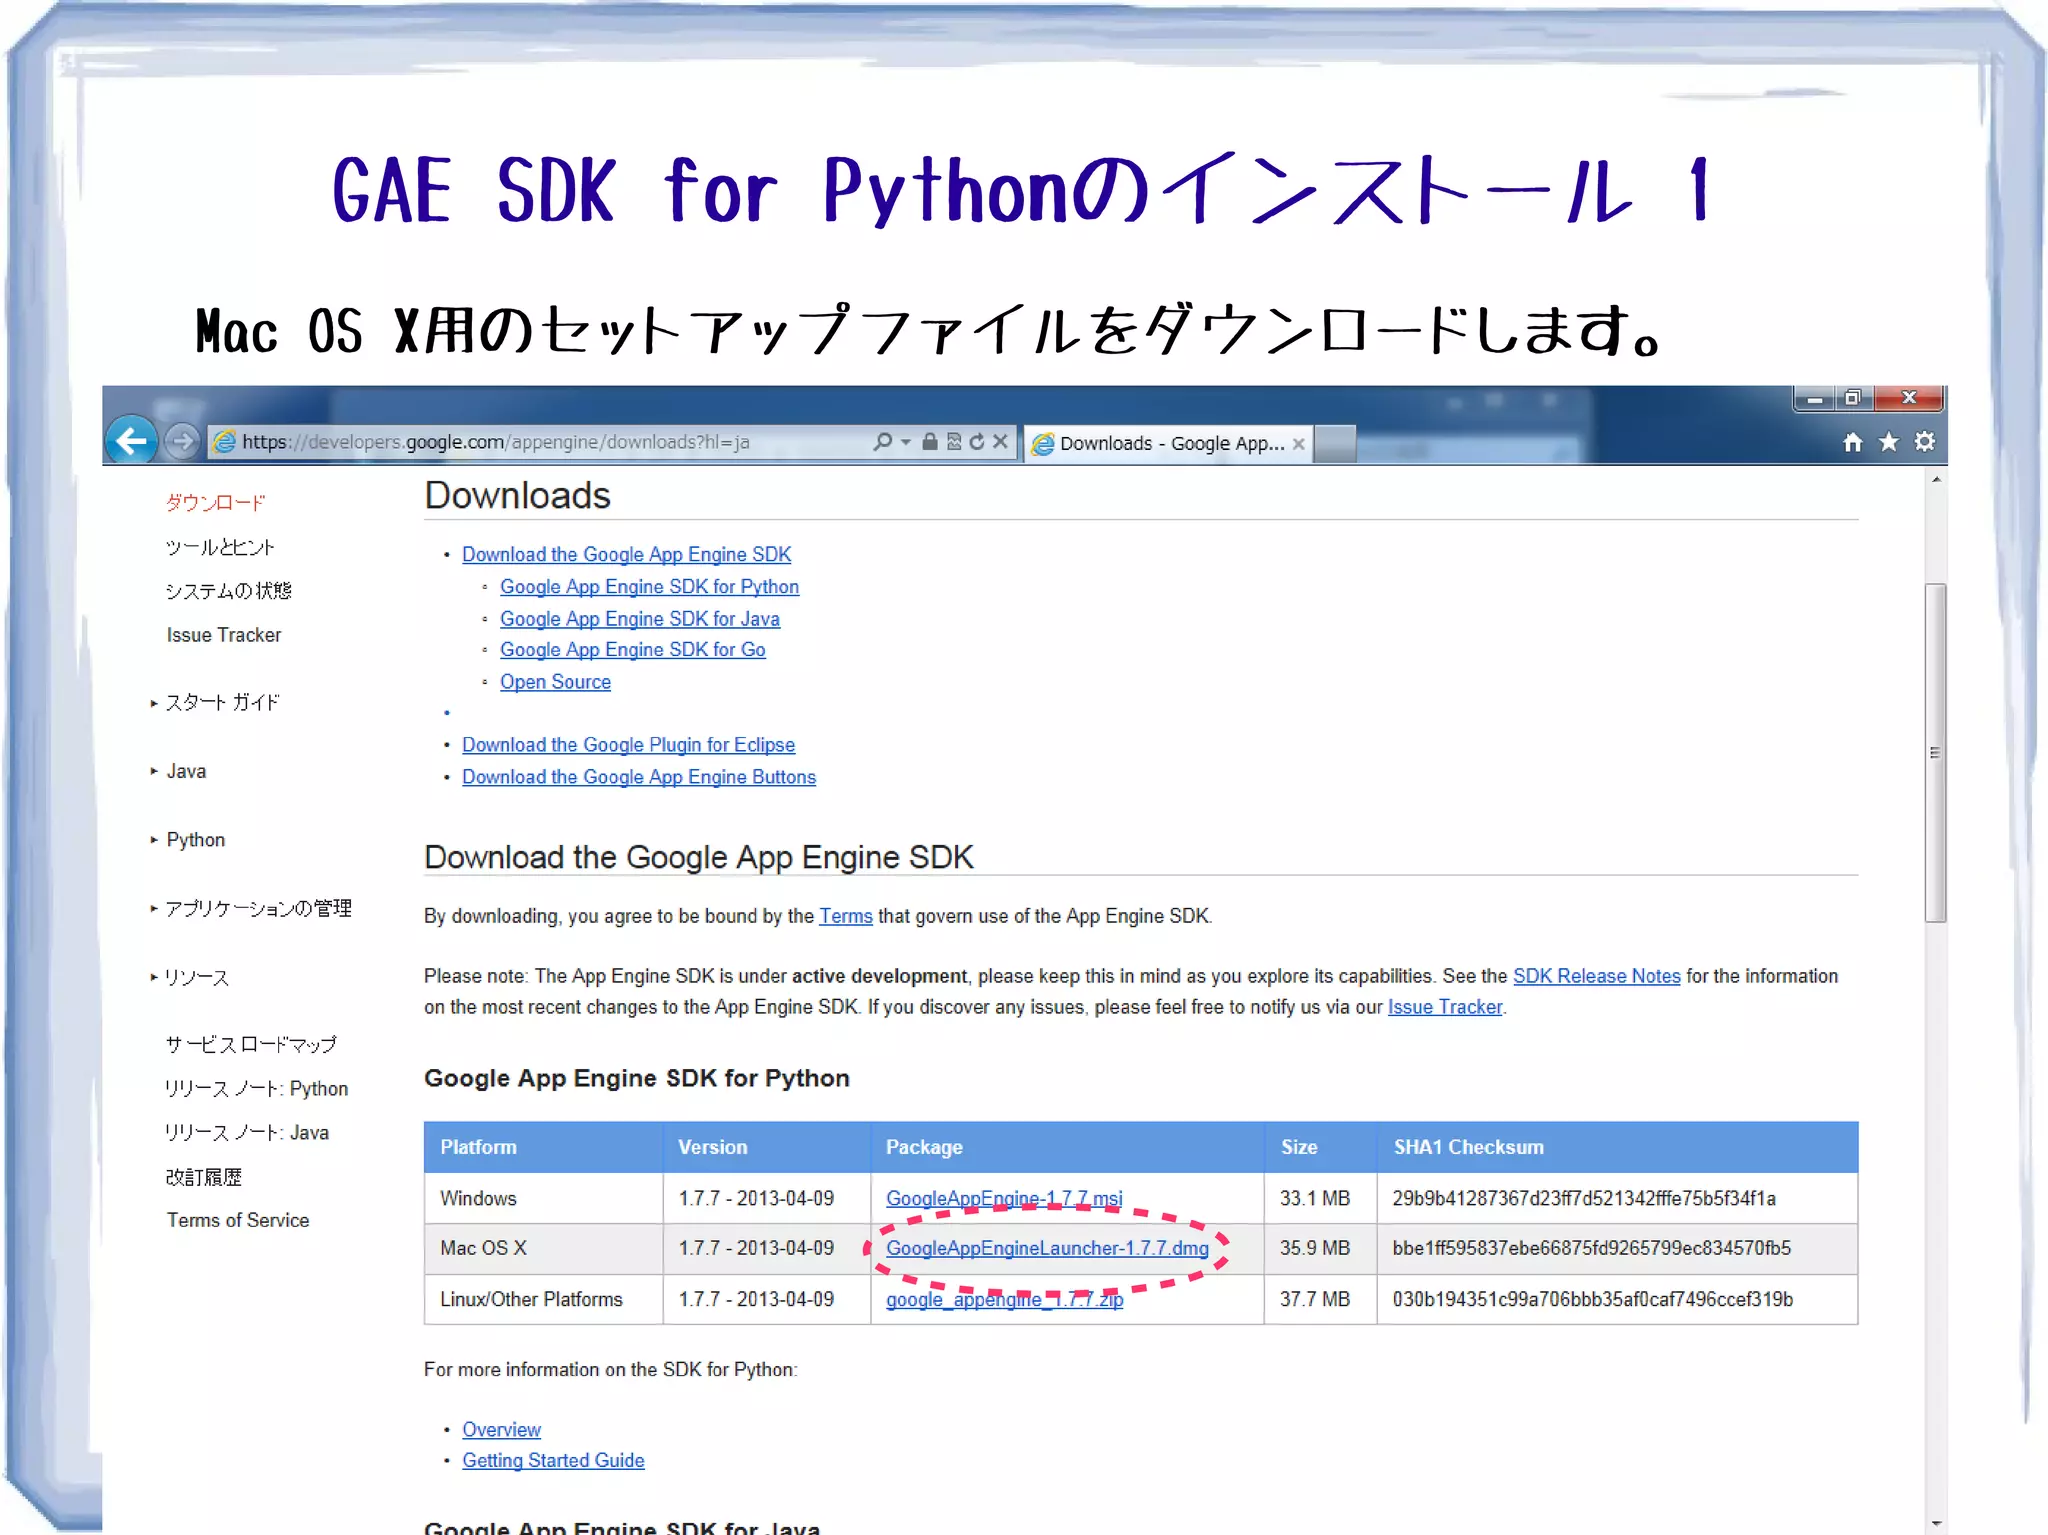This screenshot has width=2048, height=1535.
Task: Download GoogleAppEngine-1.7.7.msi for Windows
Action: [1004, 1198]
